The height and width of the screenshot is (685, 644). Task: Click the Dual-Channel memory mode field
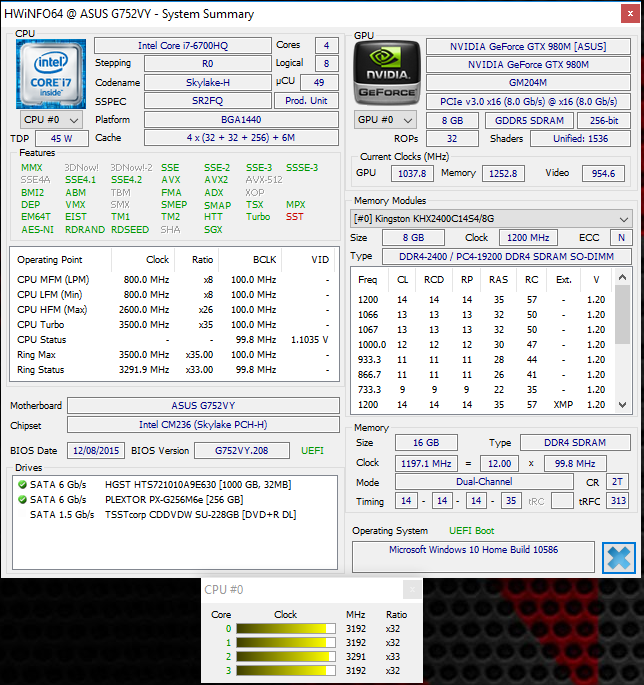click(x=484, y=482)
